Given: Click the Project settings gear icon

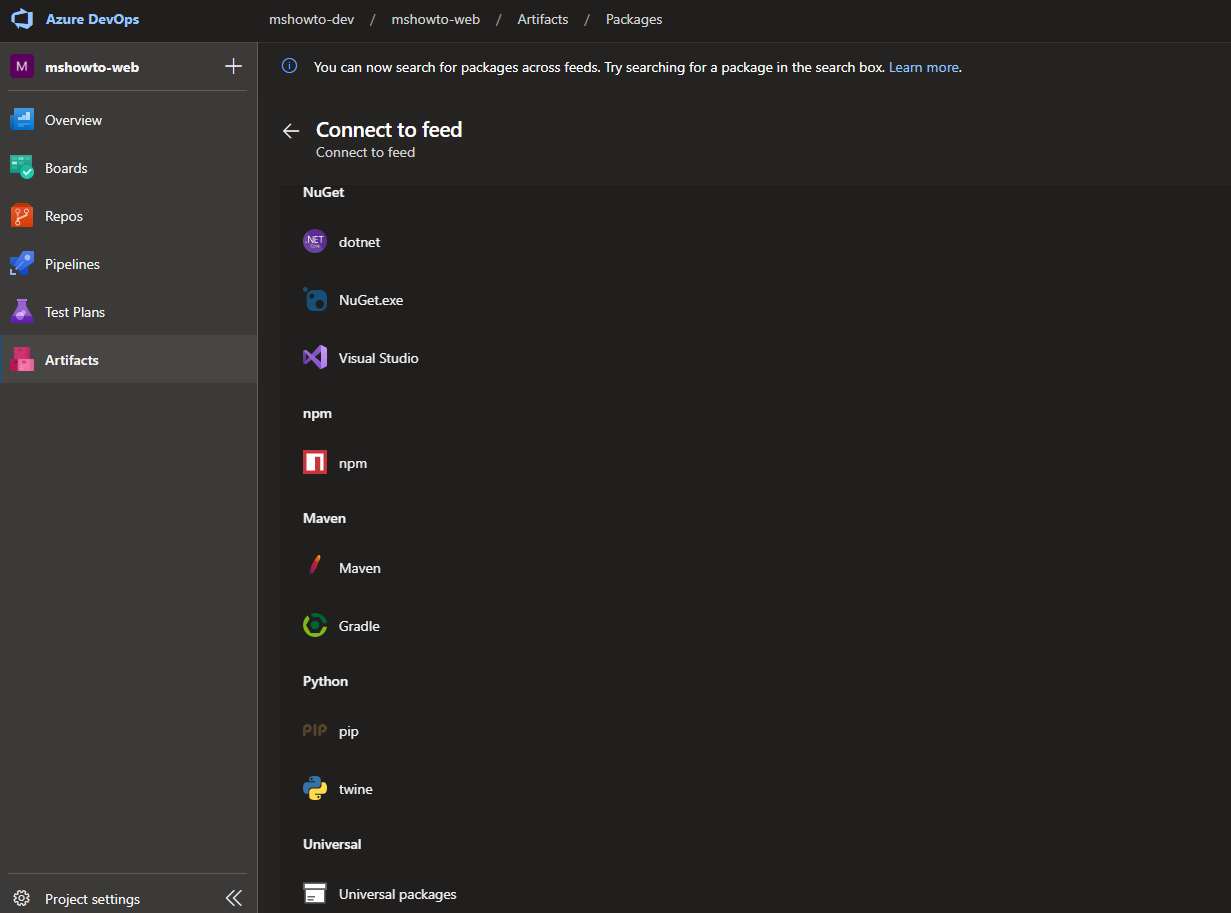Looking at the screenshot, I should click(x=22, y=898).
